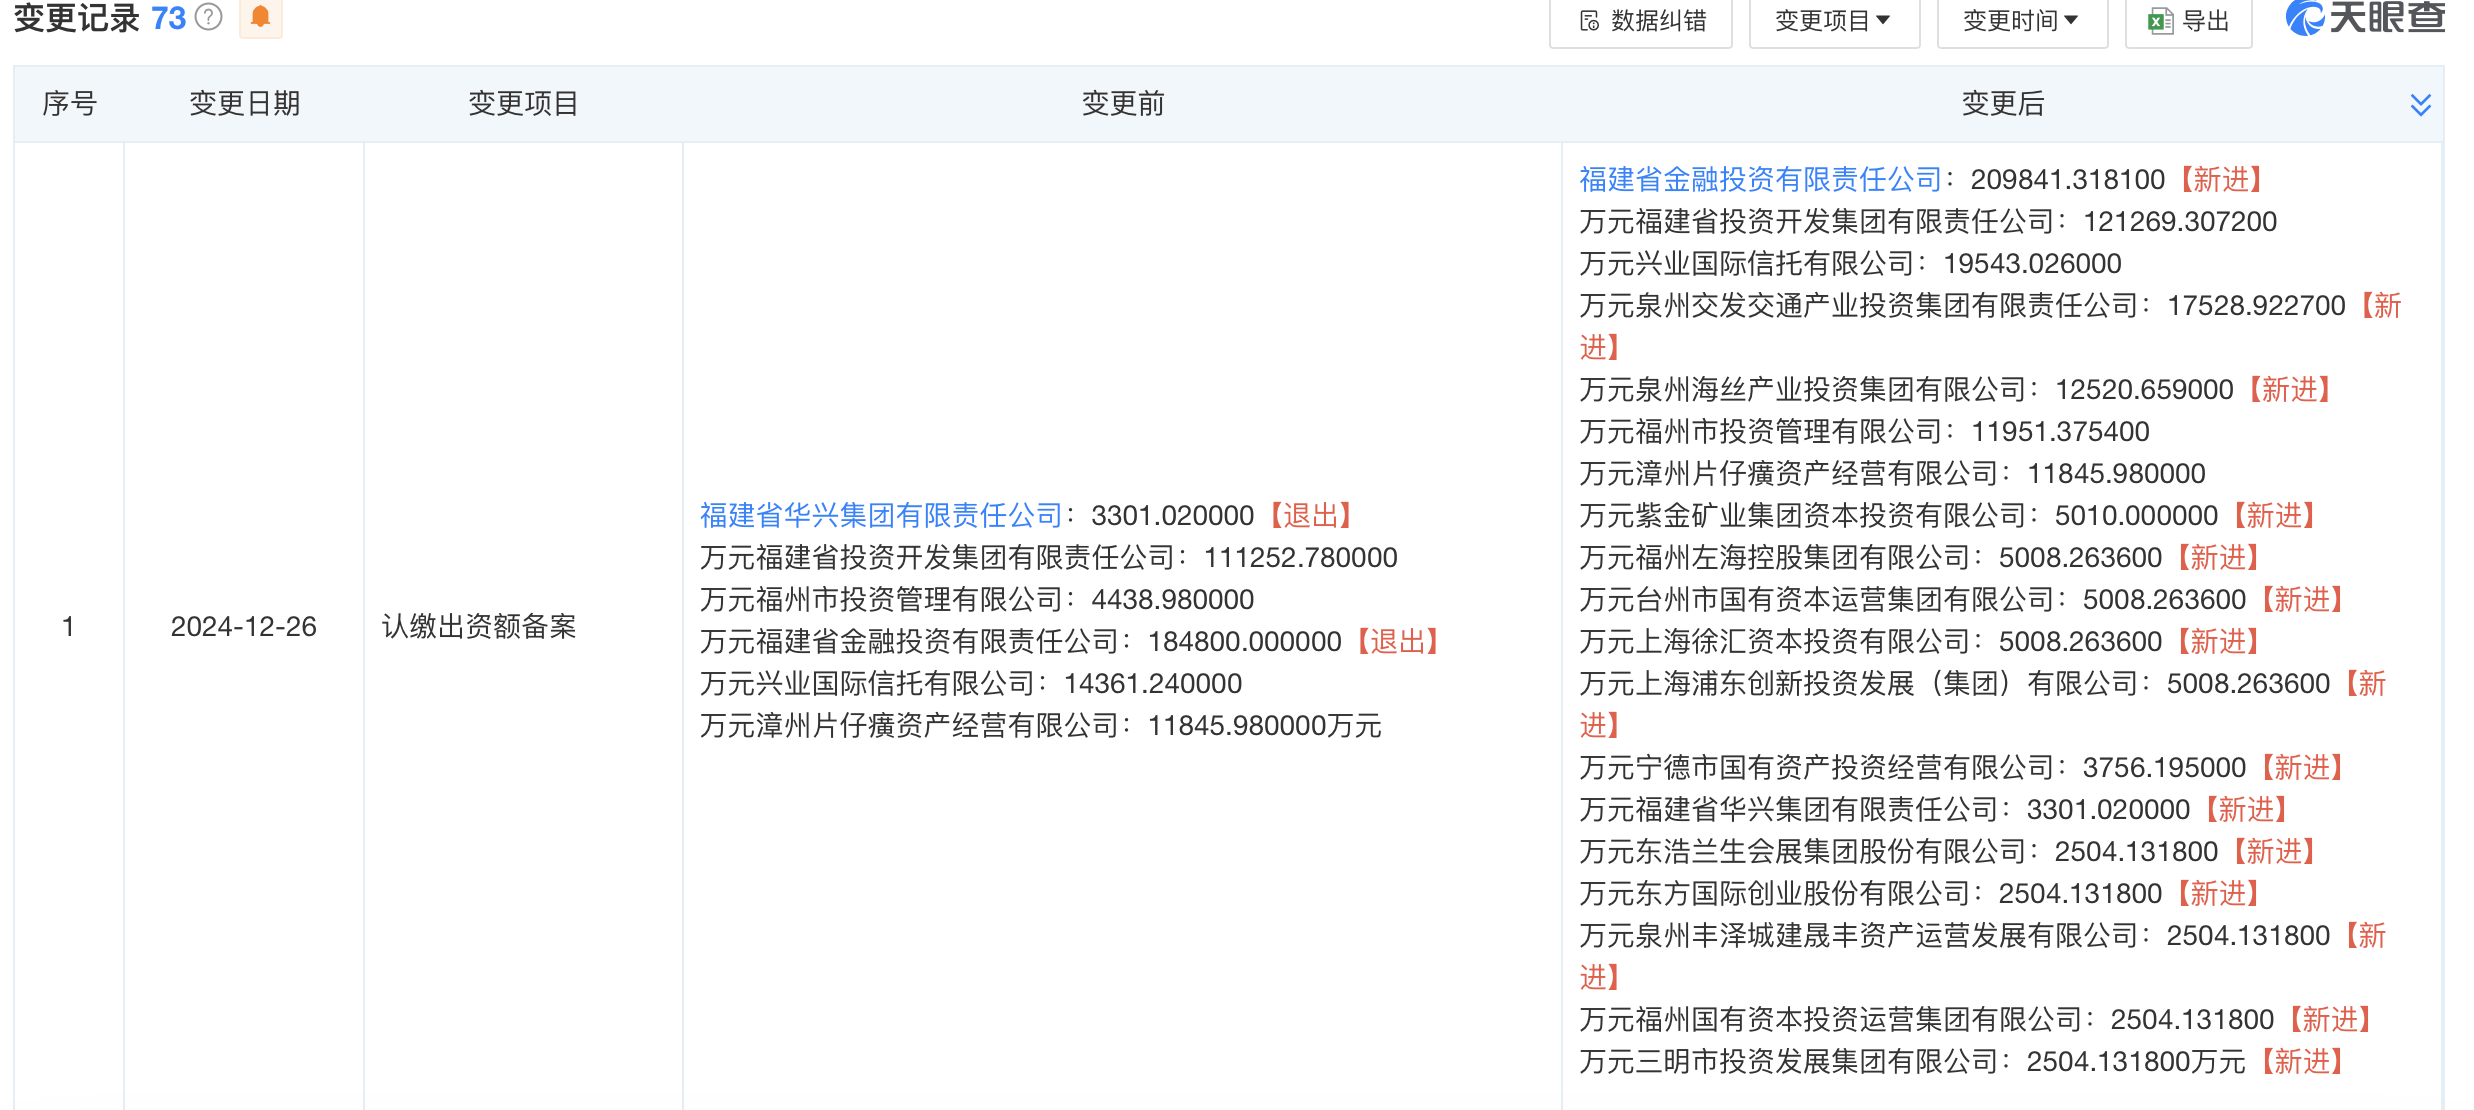Click the question mark help icon
This screenshot has height=1110, width=2474.
(x=208, y=17)
